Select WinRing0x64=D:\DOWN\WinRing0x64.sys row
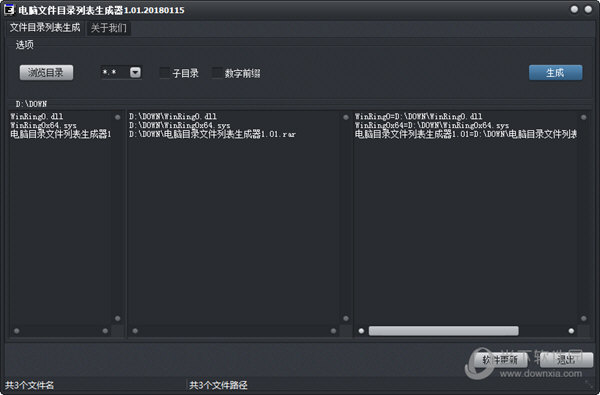Viewport: 600px width, 395px height. 432,125
